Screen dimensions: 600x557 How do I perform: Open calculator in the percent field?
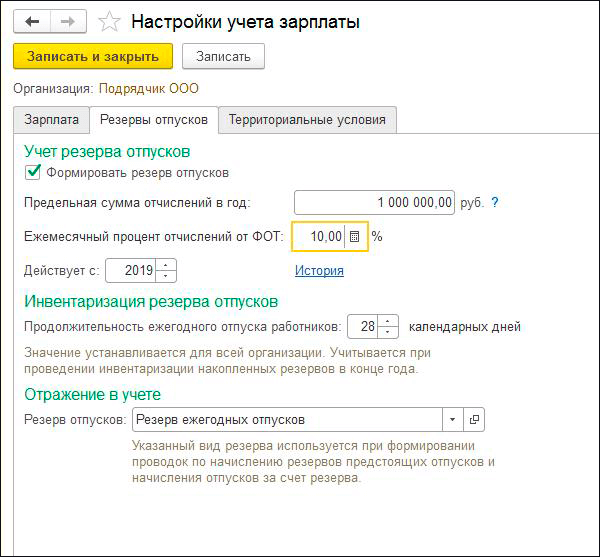pos(354,237)
